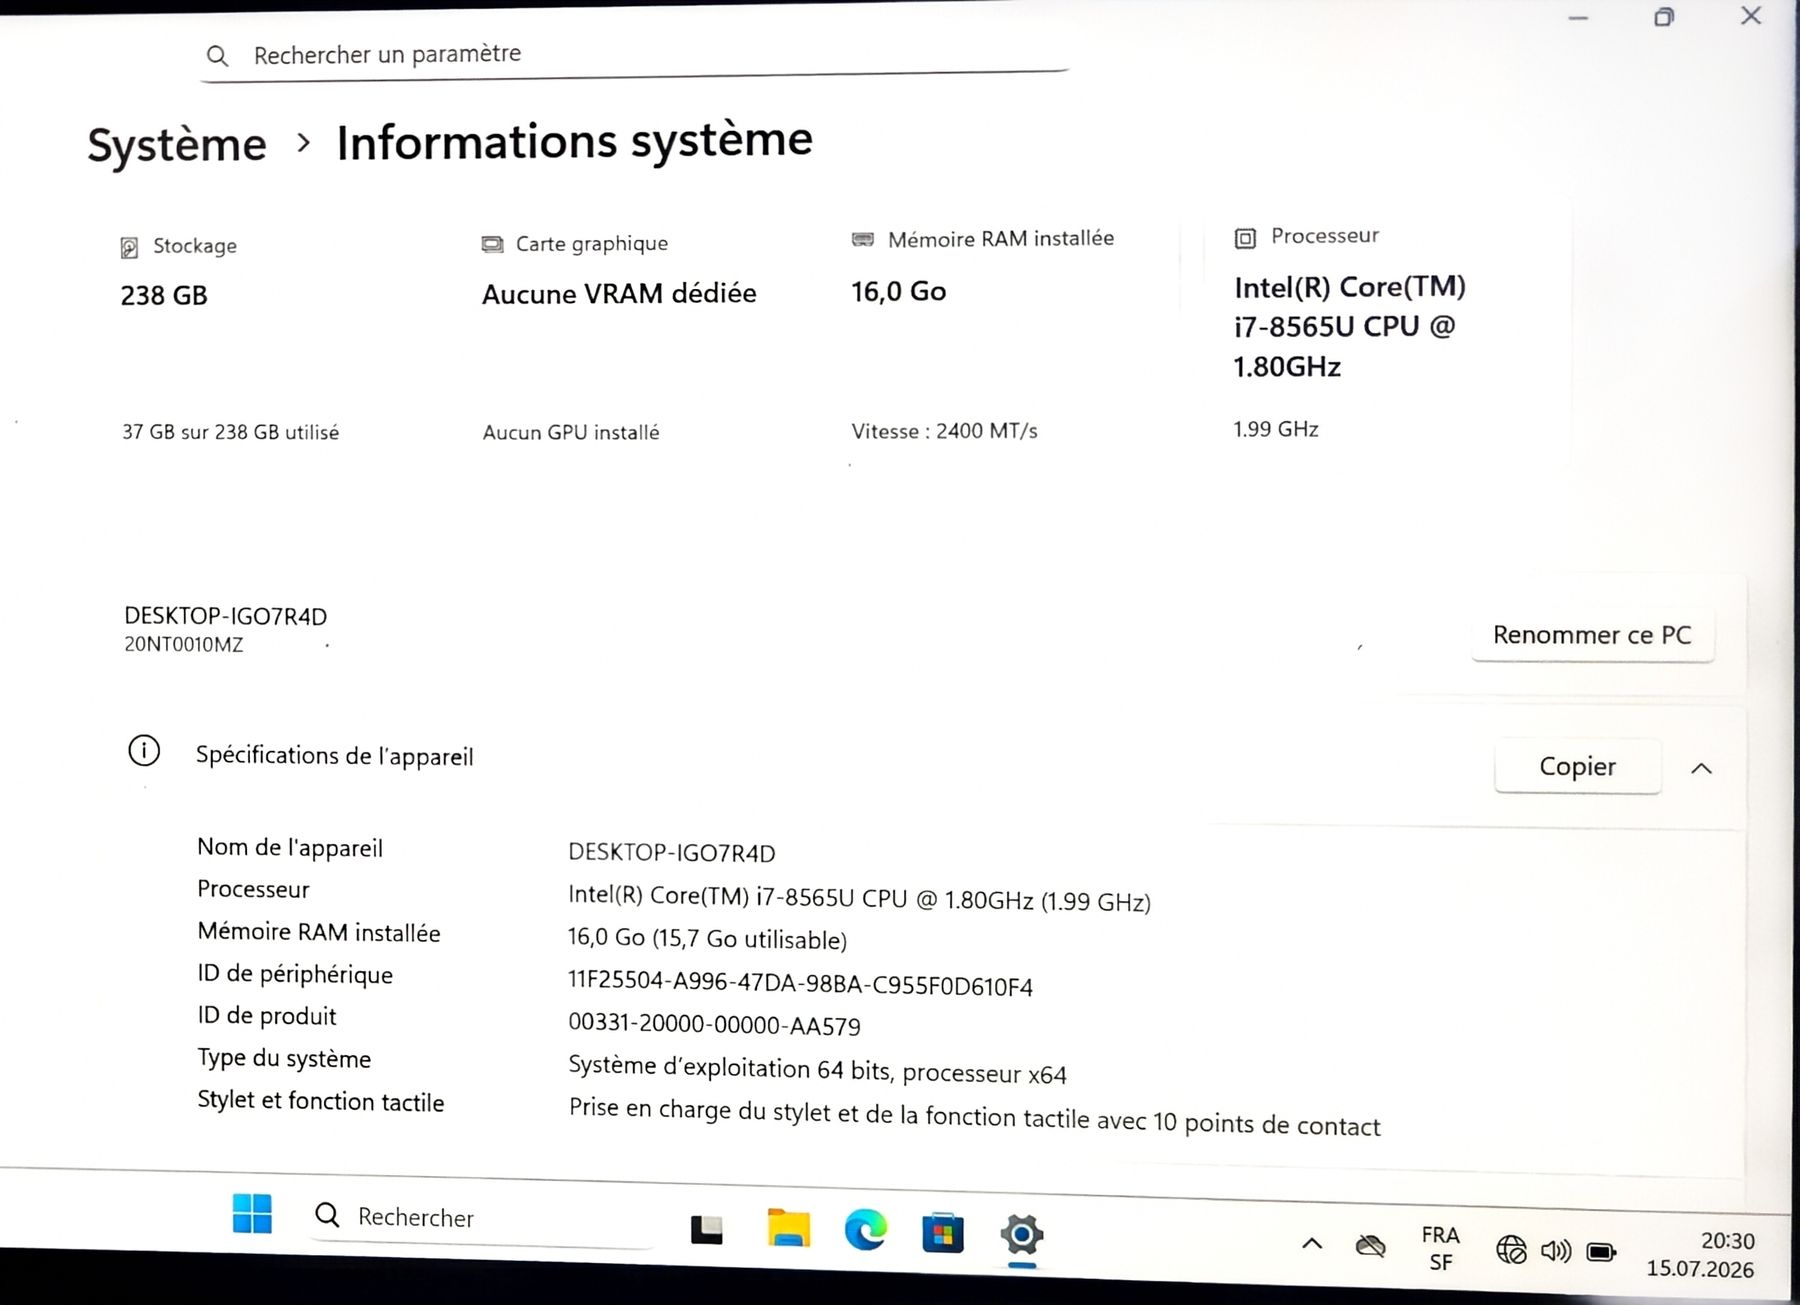
Task: Select text 37 GB sur 238 GB utilisé
Action: [230, 432]
